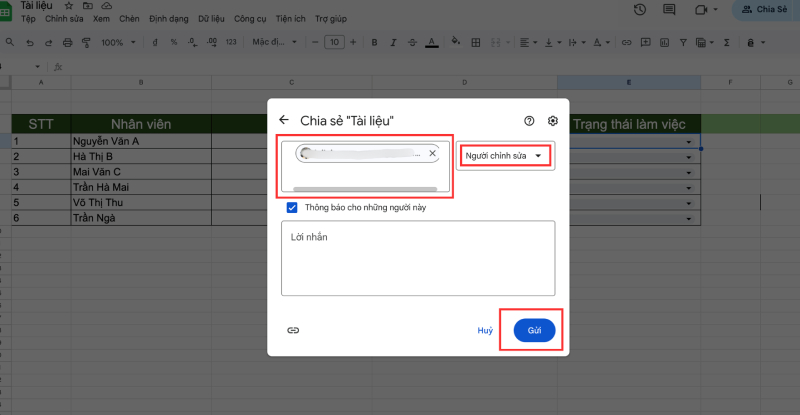Viewport: 800px width, 415px height.
Task: Open search the menus magnifier icon
Action: 10,42
